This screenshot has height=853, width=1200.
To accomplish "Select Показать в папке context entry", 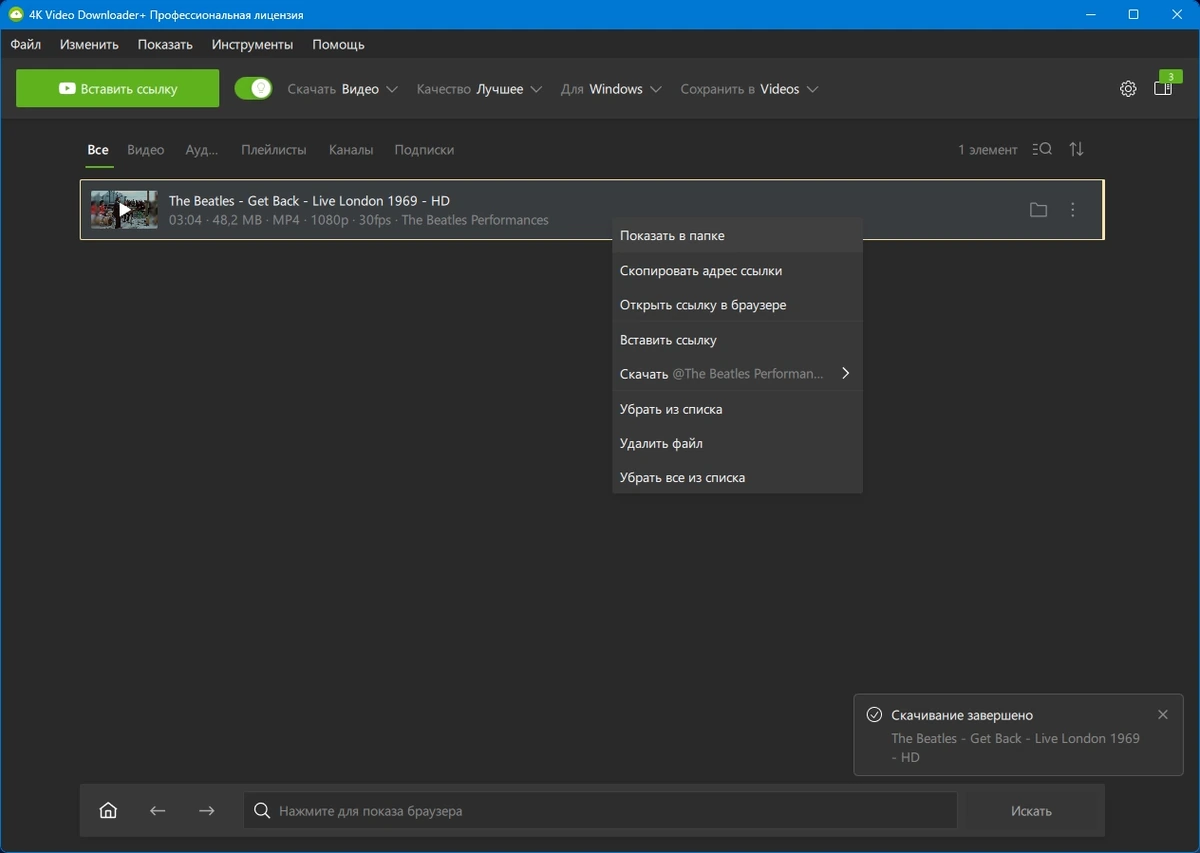I will point(737,236).
